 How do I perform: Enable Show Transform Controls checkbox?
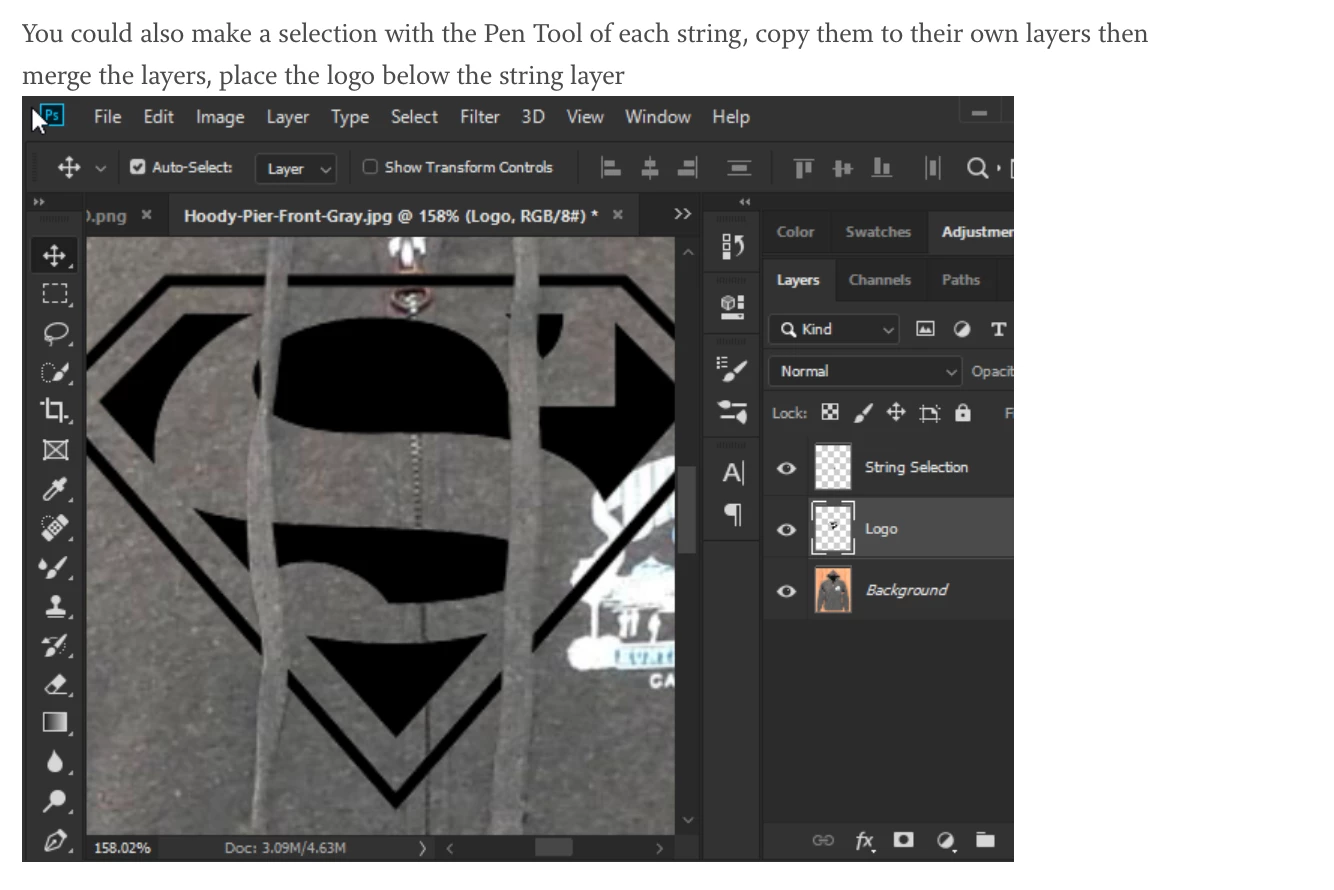tap(370, 167)
